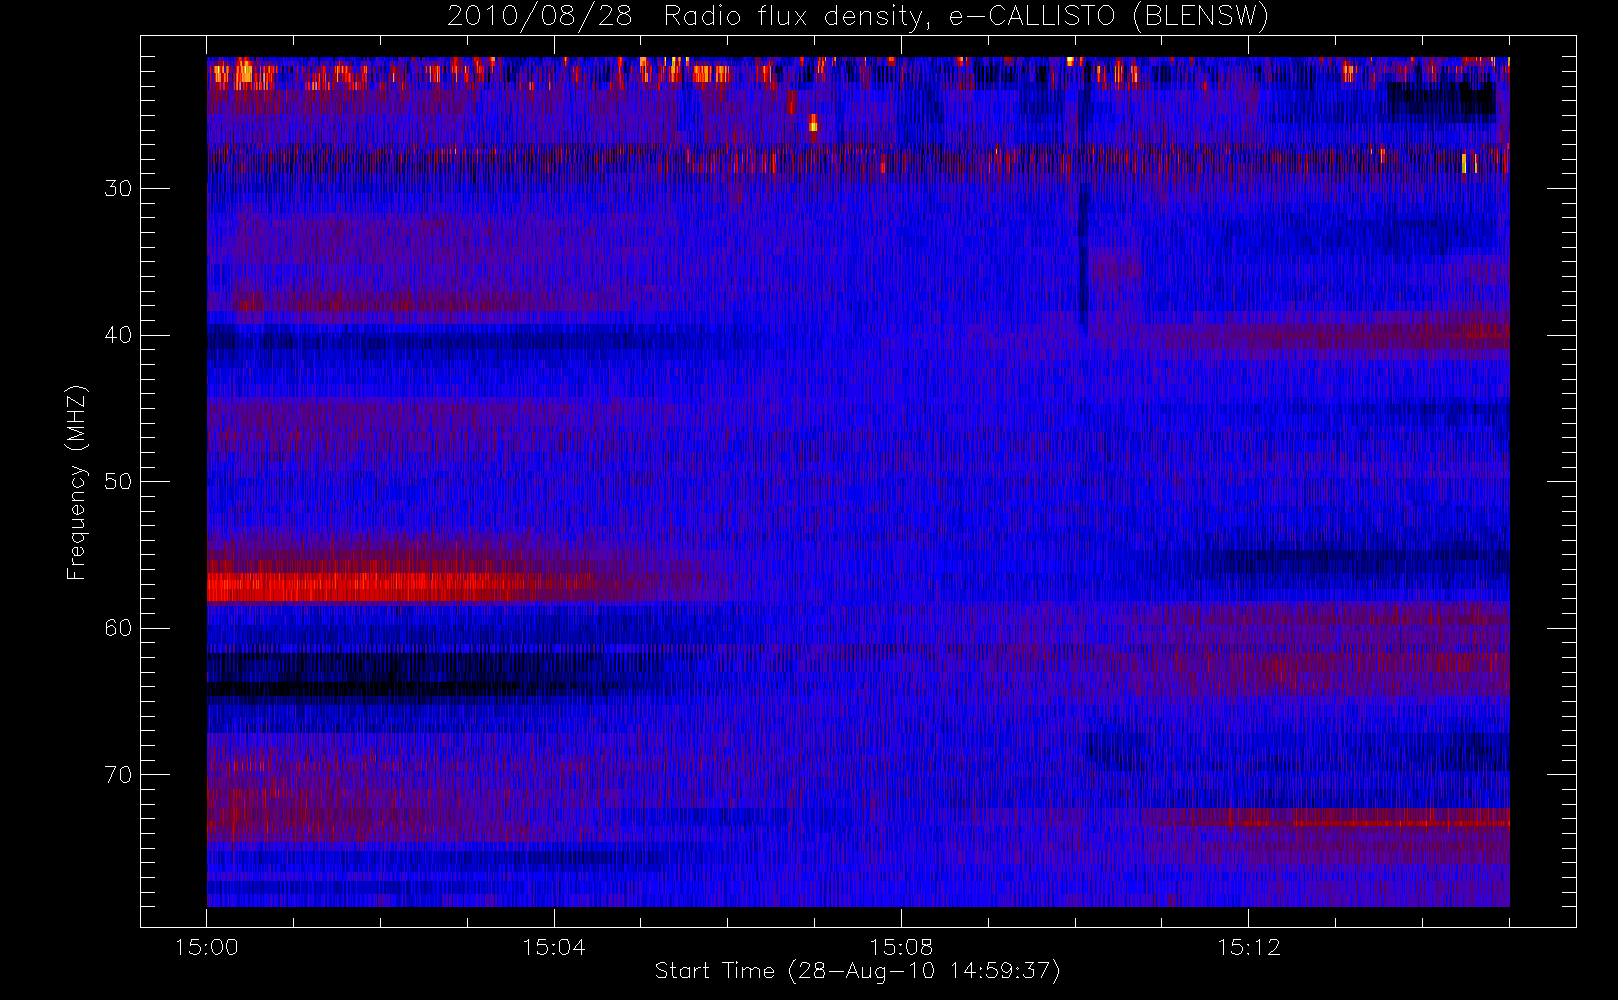
Task: Click the 15:12 time tick label
Action: click(1248, 947)
